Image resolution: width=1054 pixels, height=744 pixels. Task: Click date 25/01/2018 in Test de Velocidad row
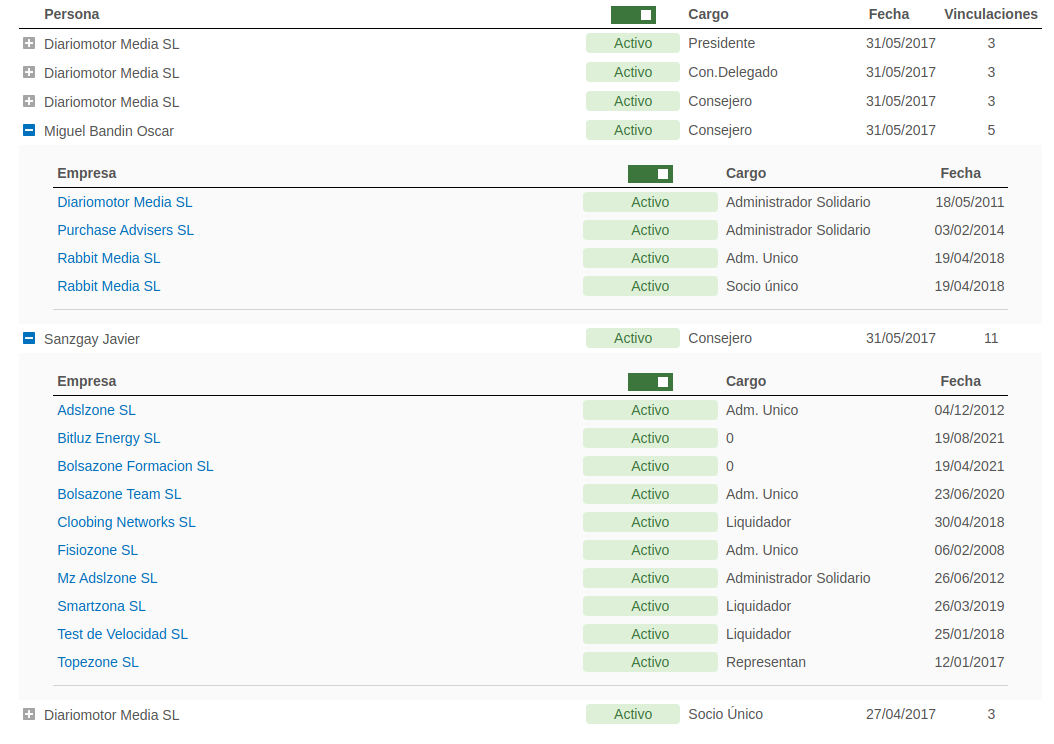(x=969, y=634)
